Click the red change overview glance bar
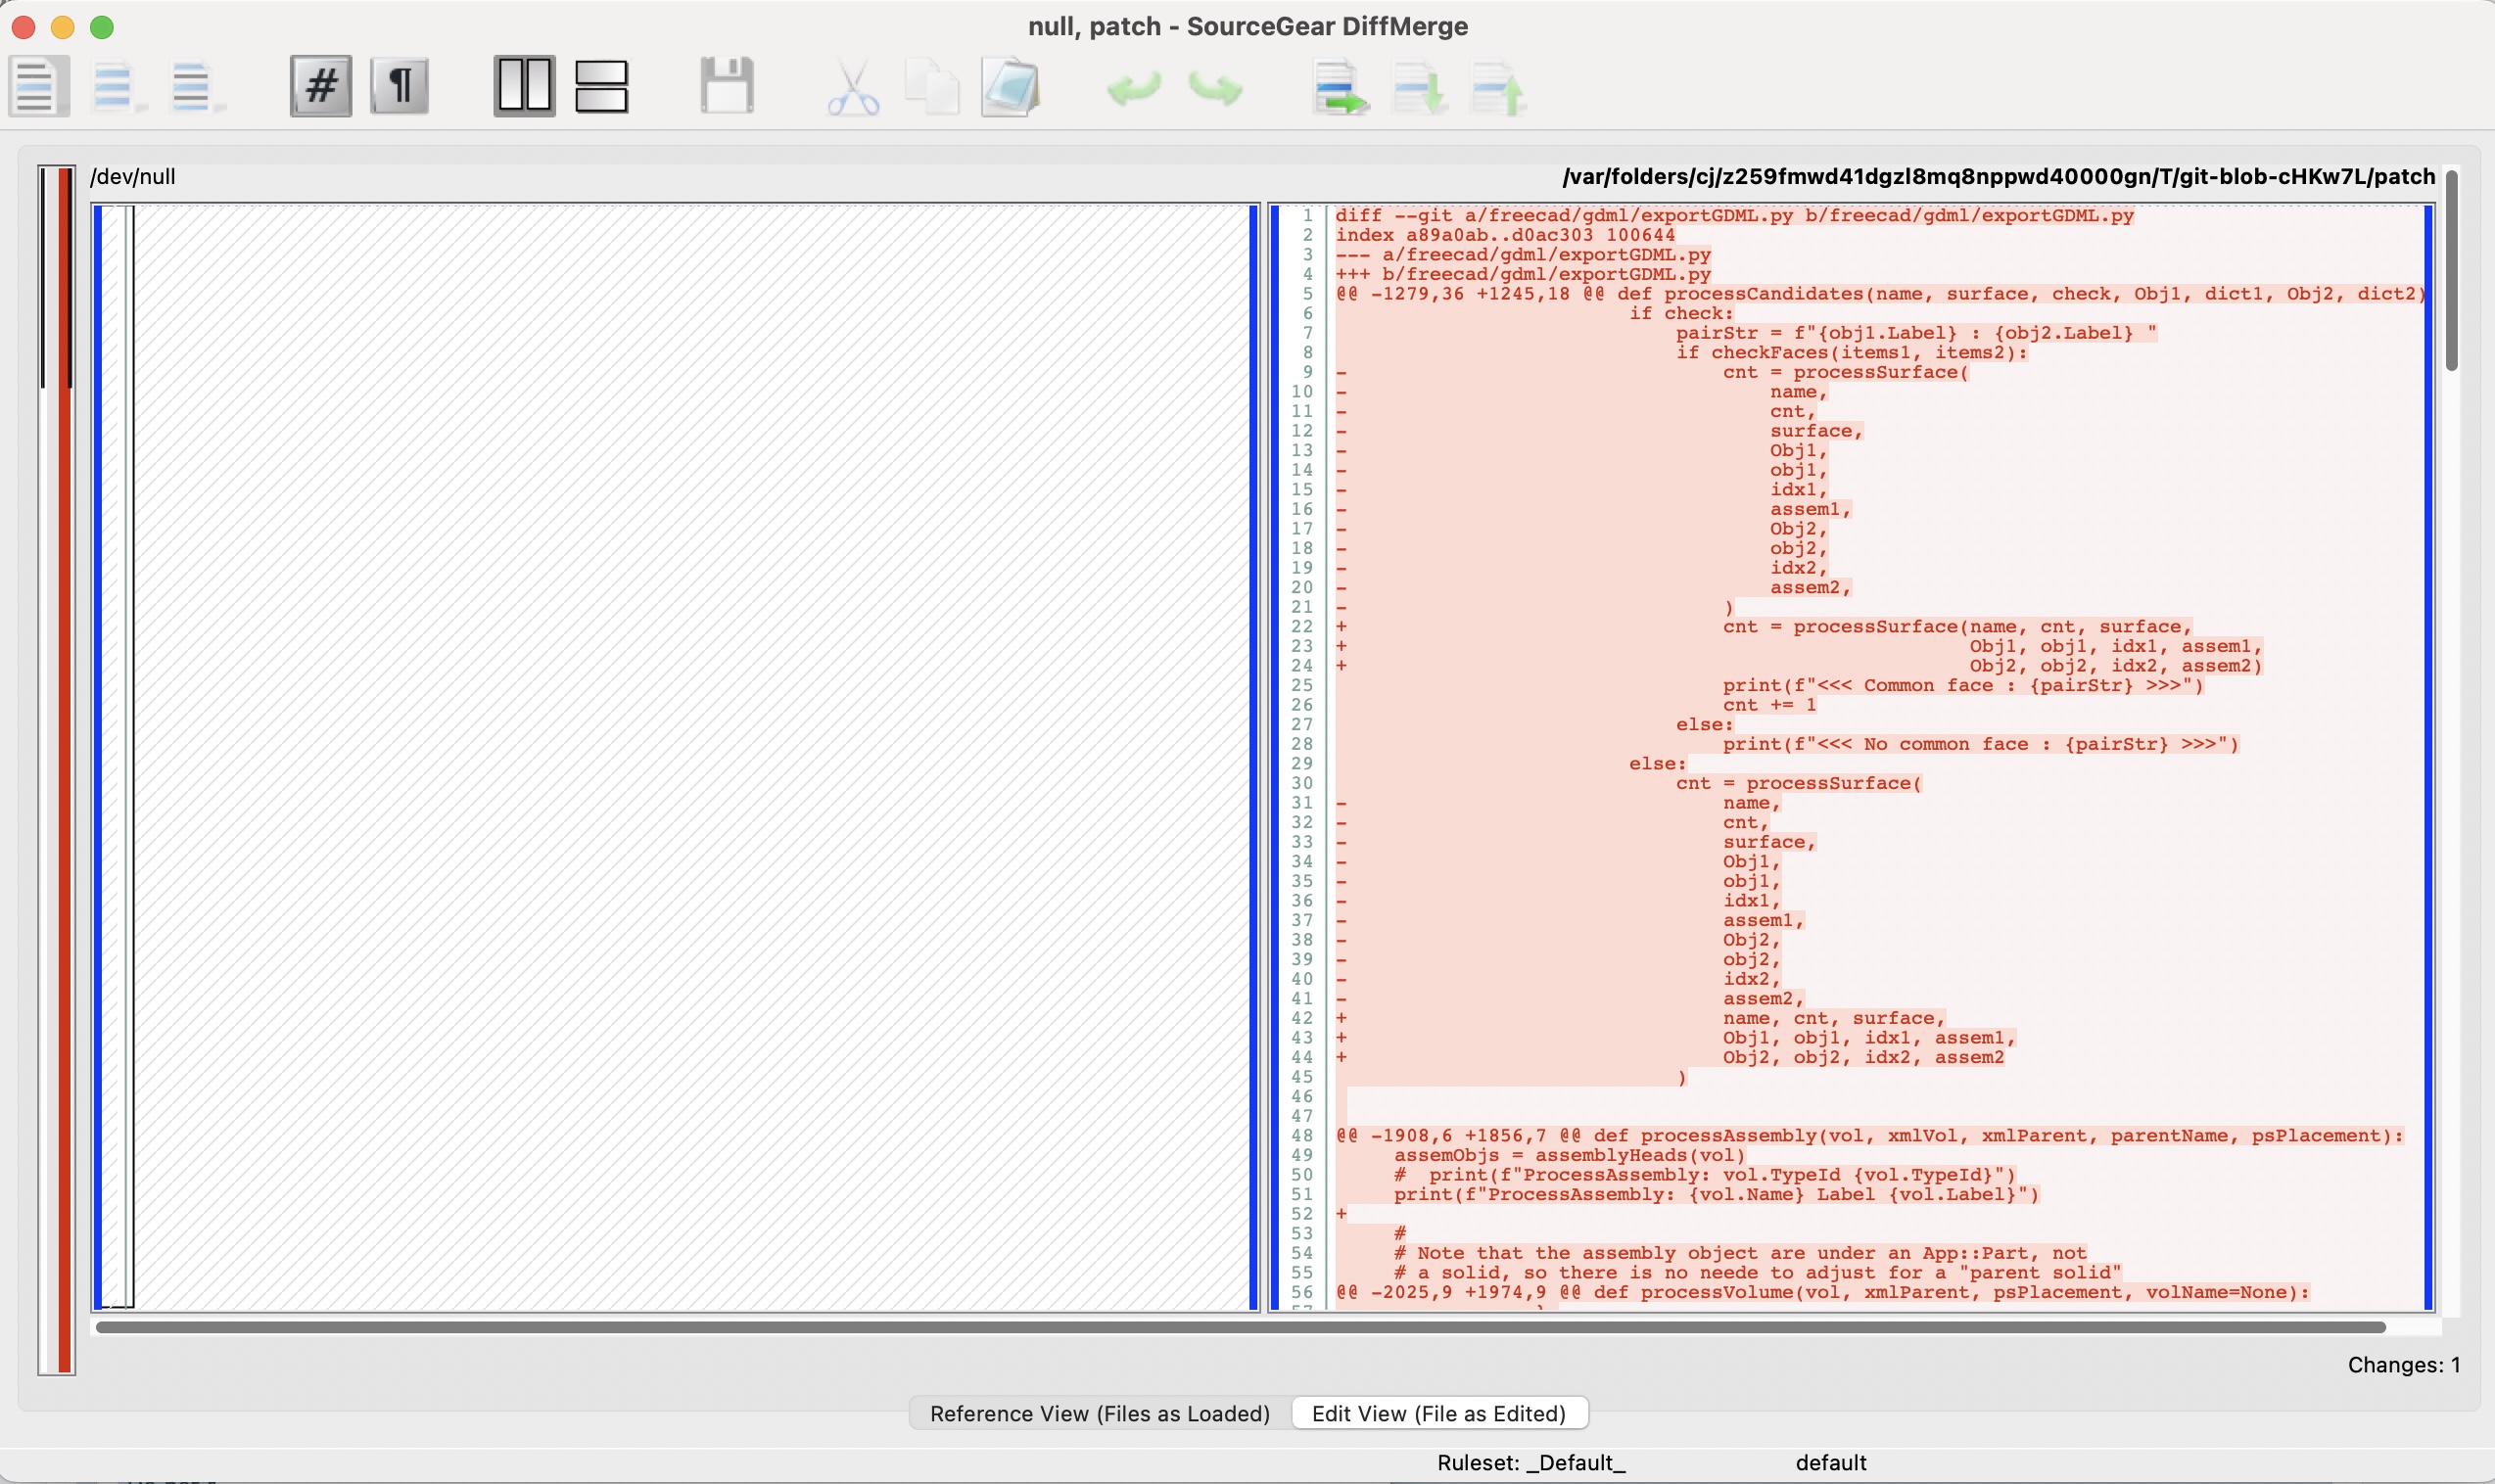This screenshot has width=2495, height=1484. [65, 770]
